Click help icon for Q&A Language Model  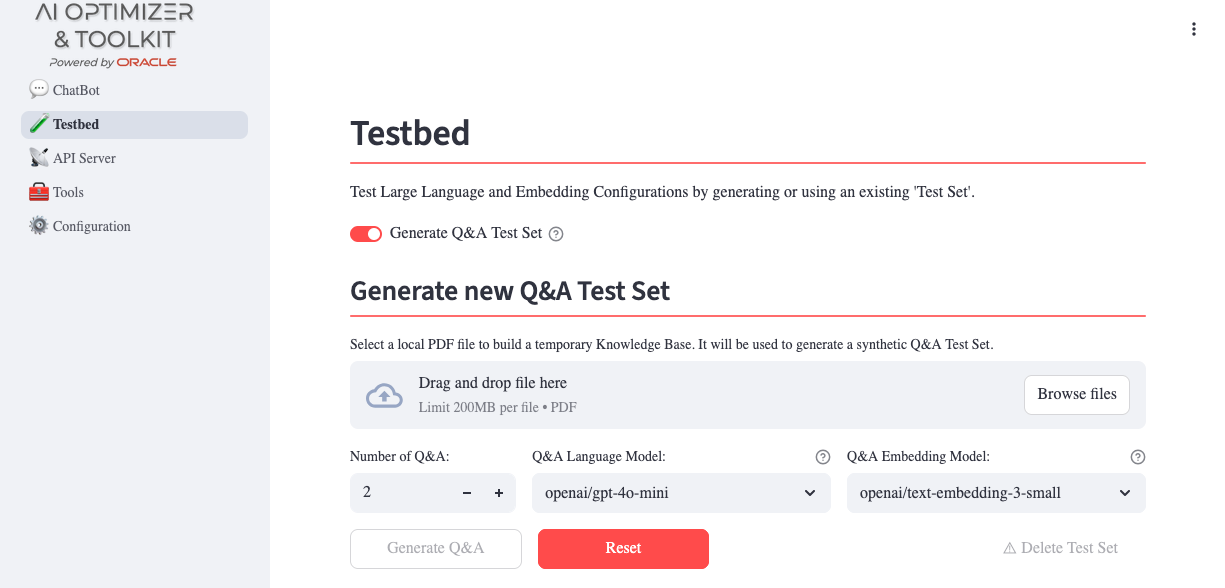(823, 457)
